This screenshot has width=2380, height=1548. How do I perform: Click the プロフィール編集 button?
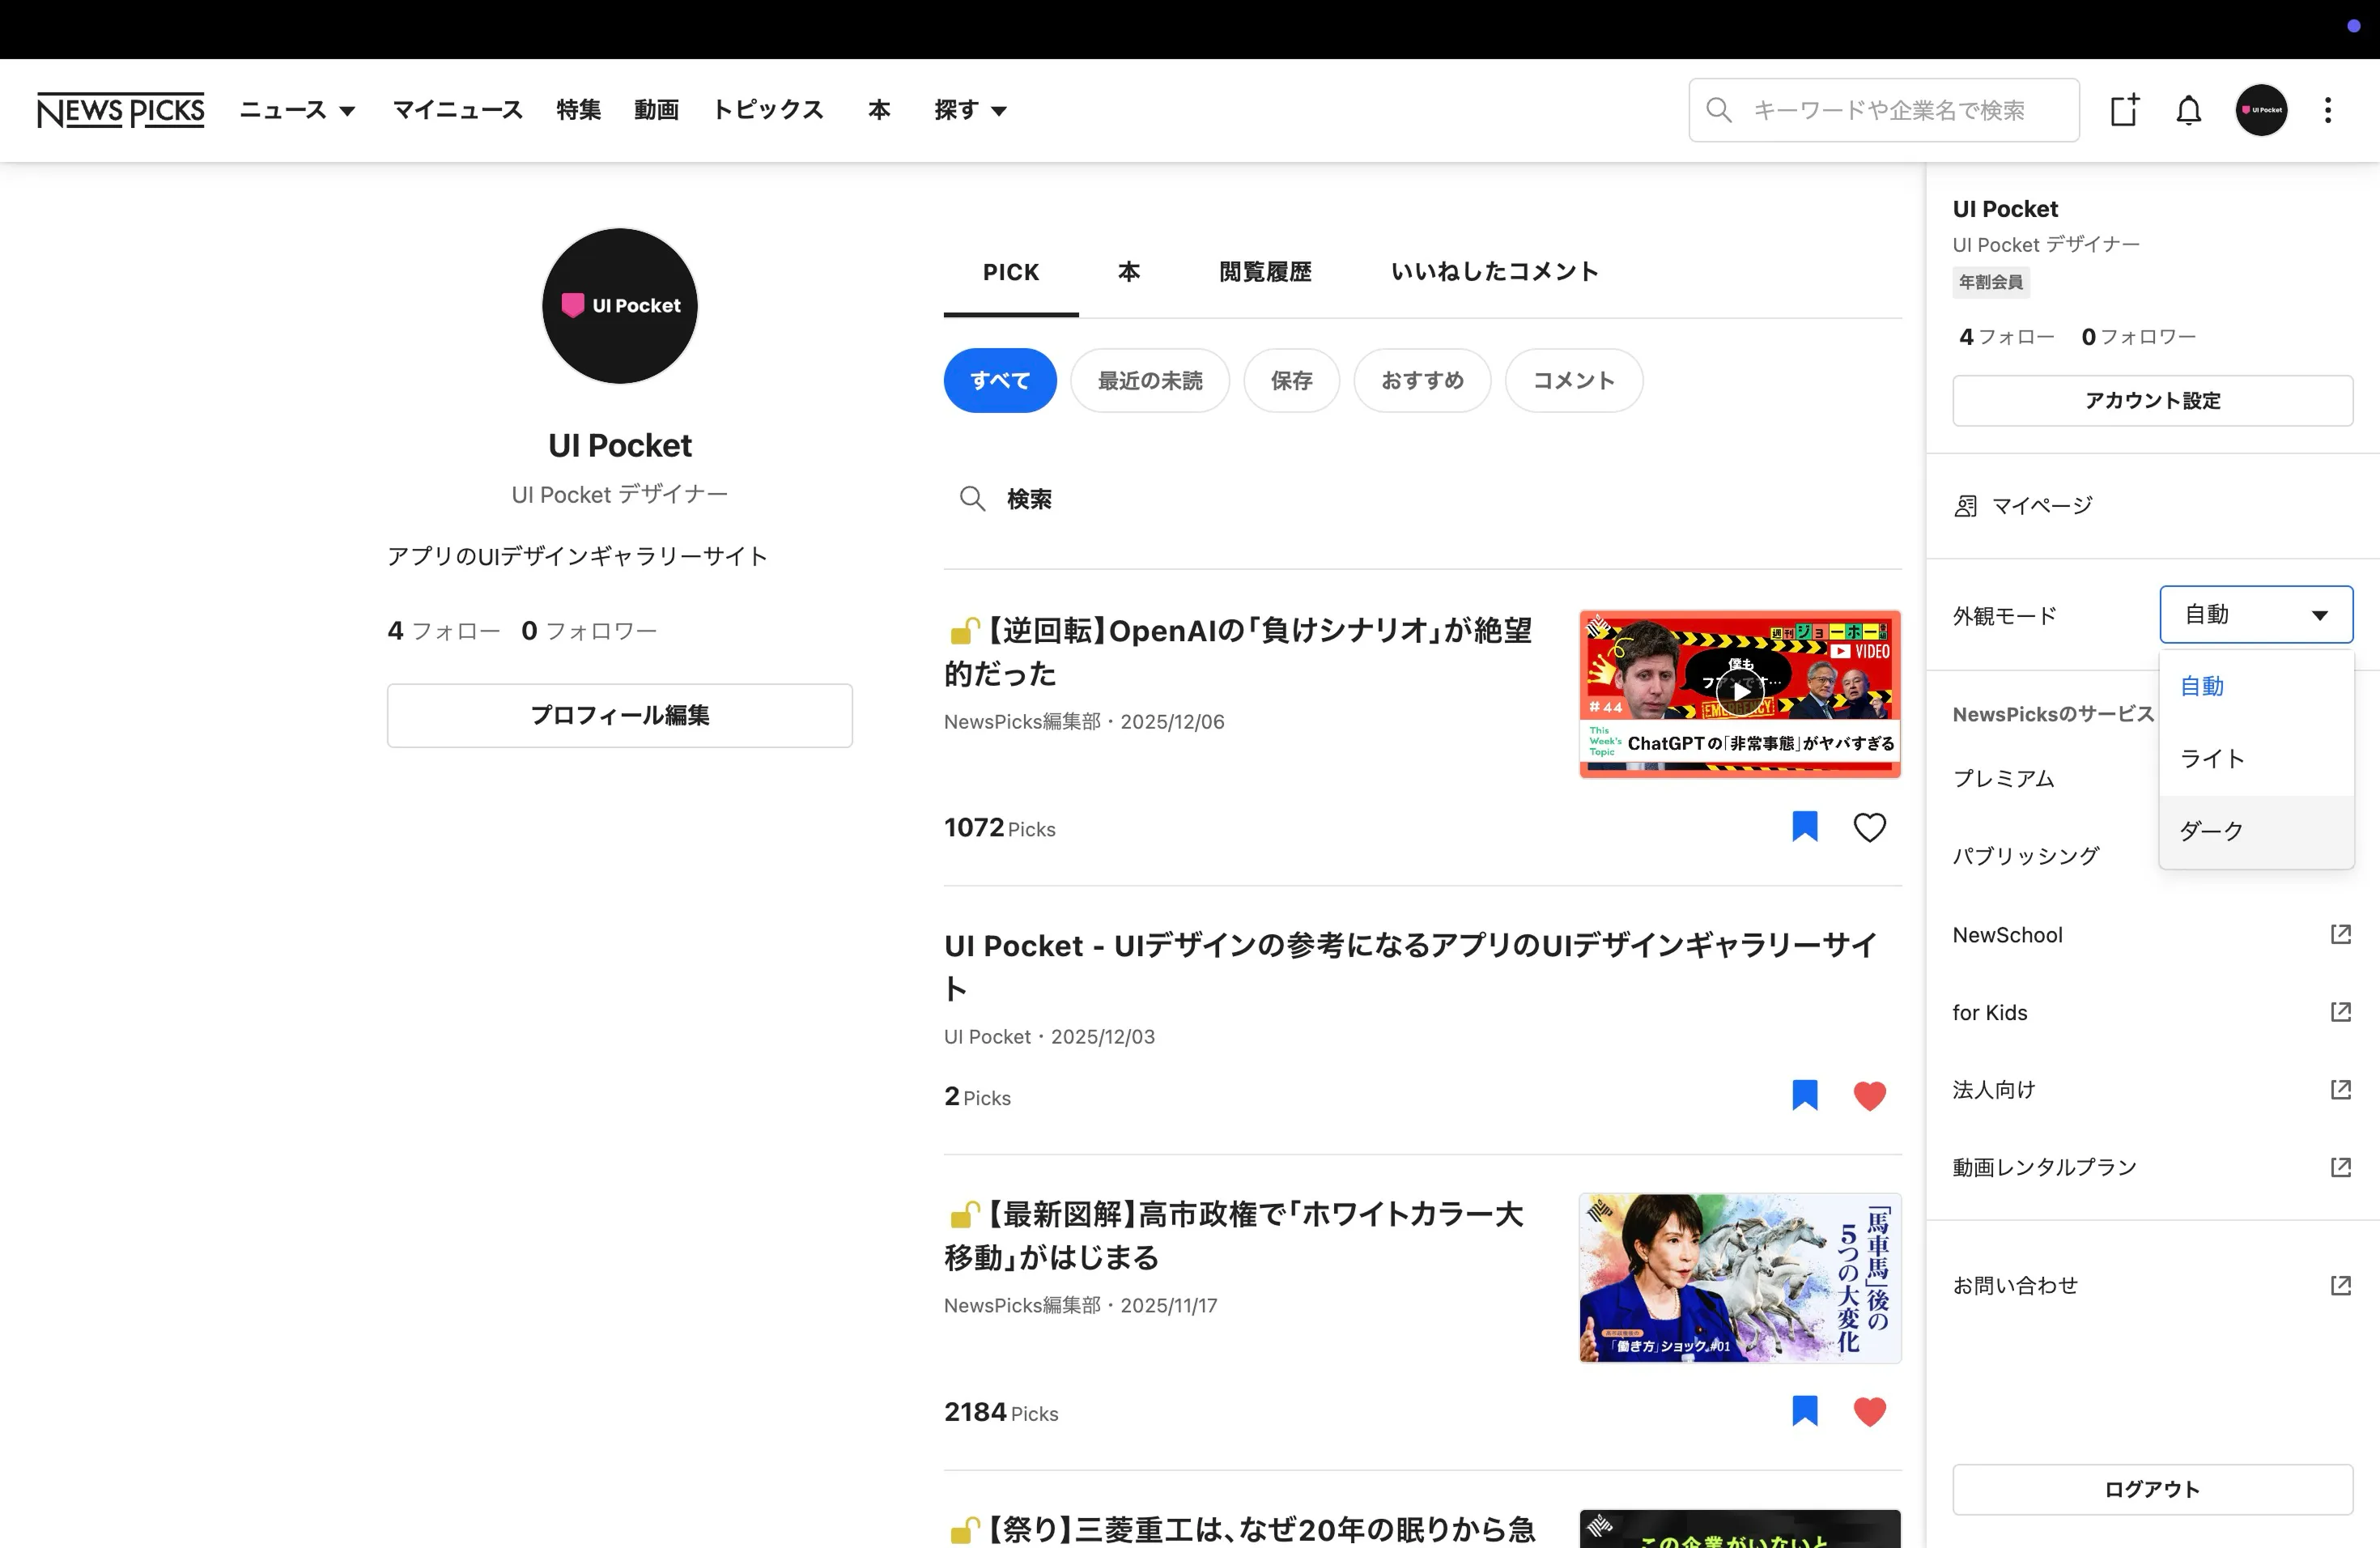[x=619, y=715]
